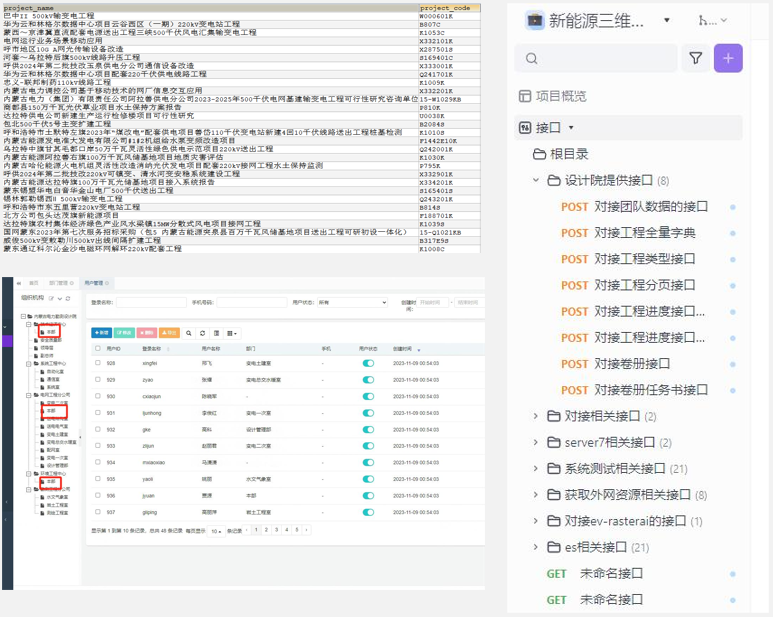Click the blue 新增 button
This screenshot has width=773, height=617.
coord(101,333)
